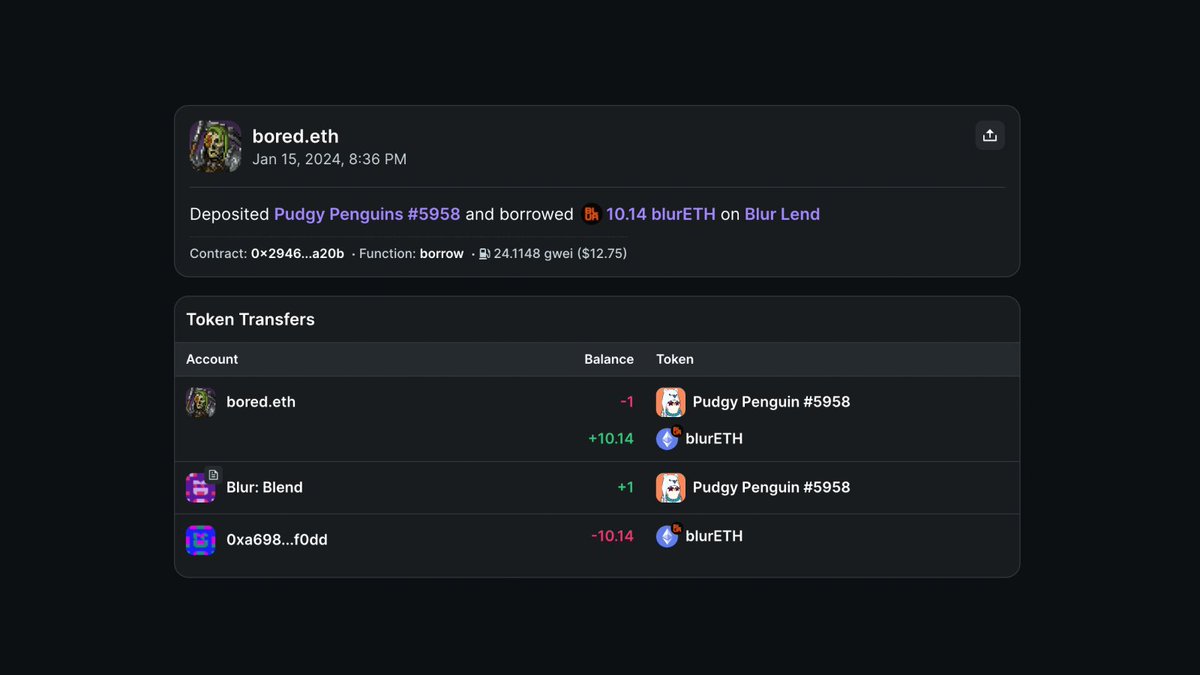Click the share/export icon on the transaction card
Screen dimensions: 1200x675
990,135
